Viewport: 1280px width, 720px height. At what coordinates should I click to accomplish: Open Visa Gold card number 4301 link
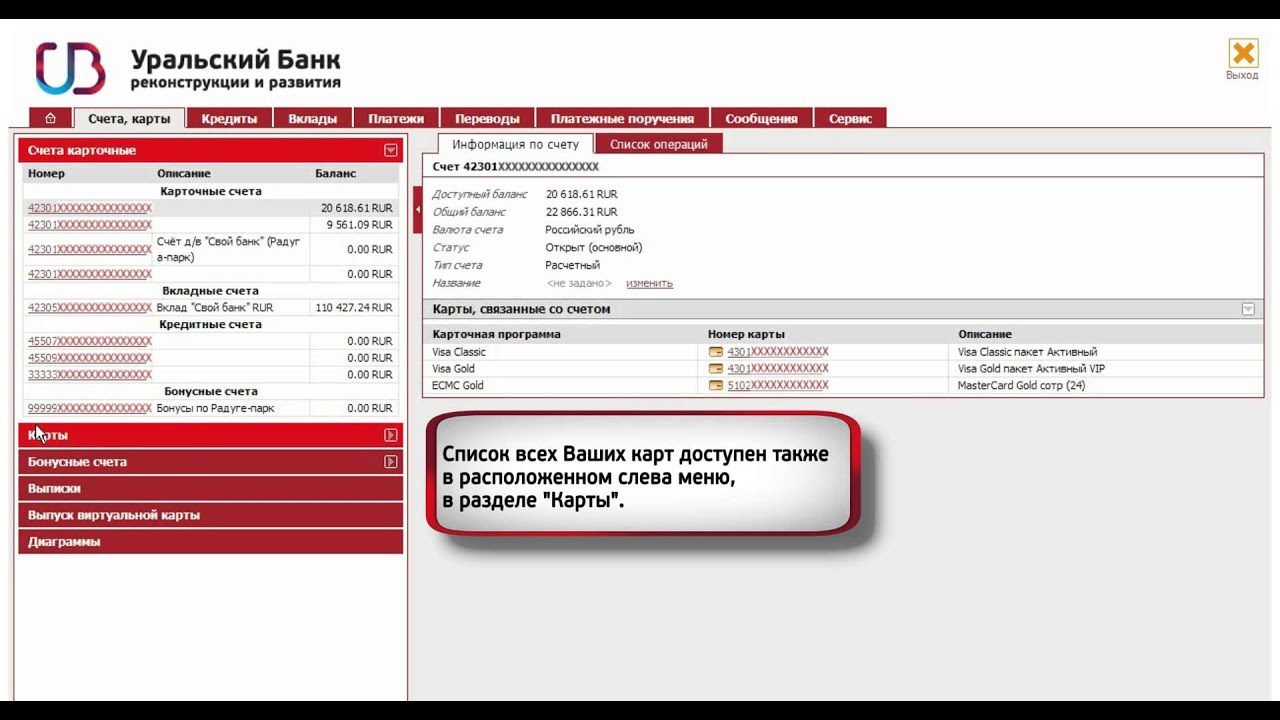click(x=778, y=369)
